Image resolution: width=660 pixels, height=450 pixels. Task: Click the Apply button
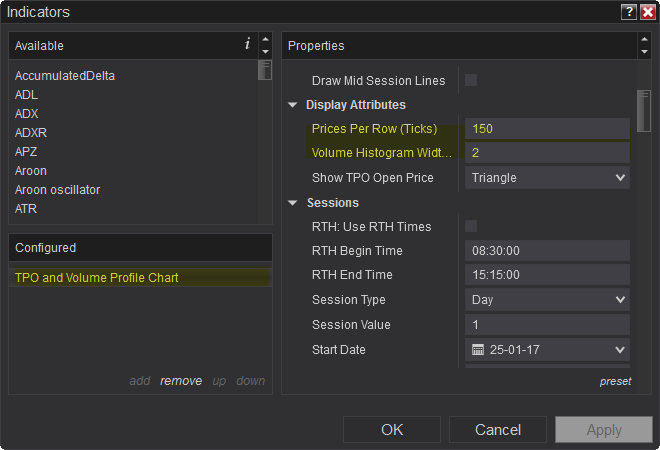tap(604, 430)
